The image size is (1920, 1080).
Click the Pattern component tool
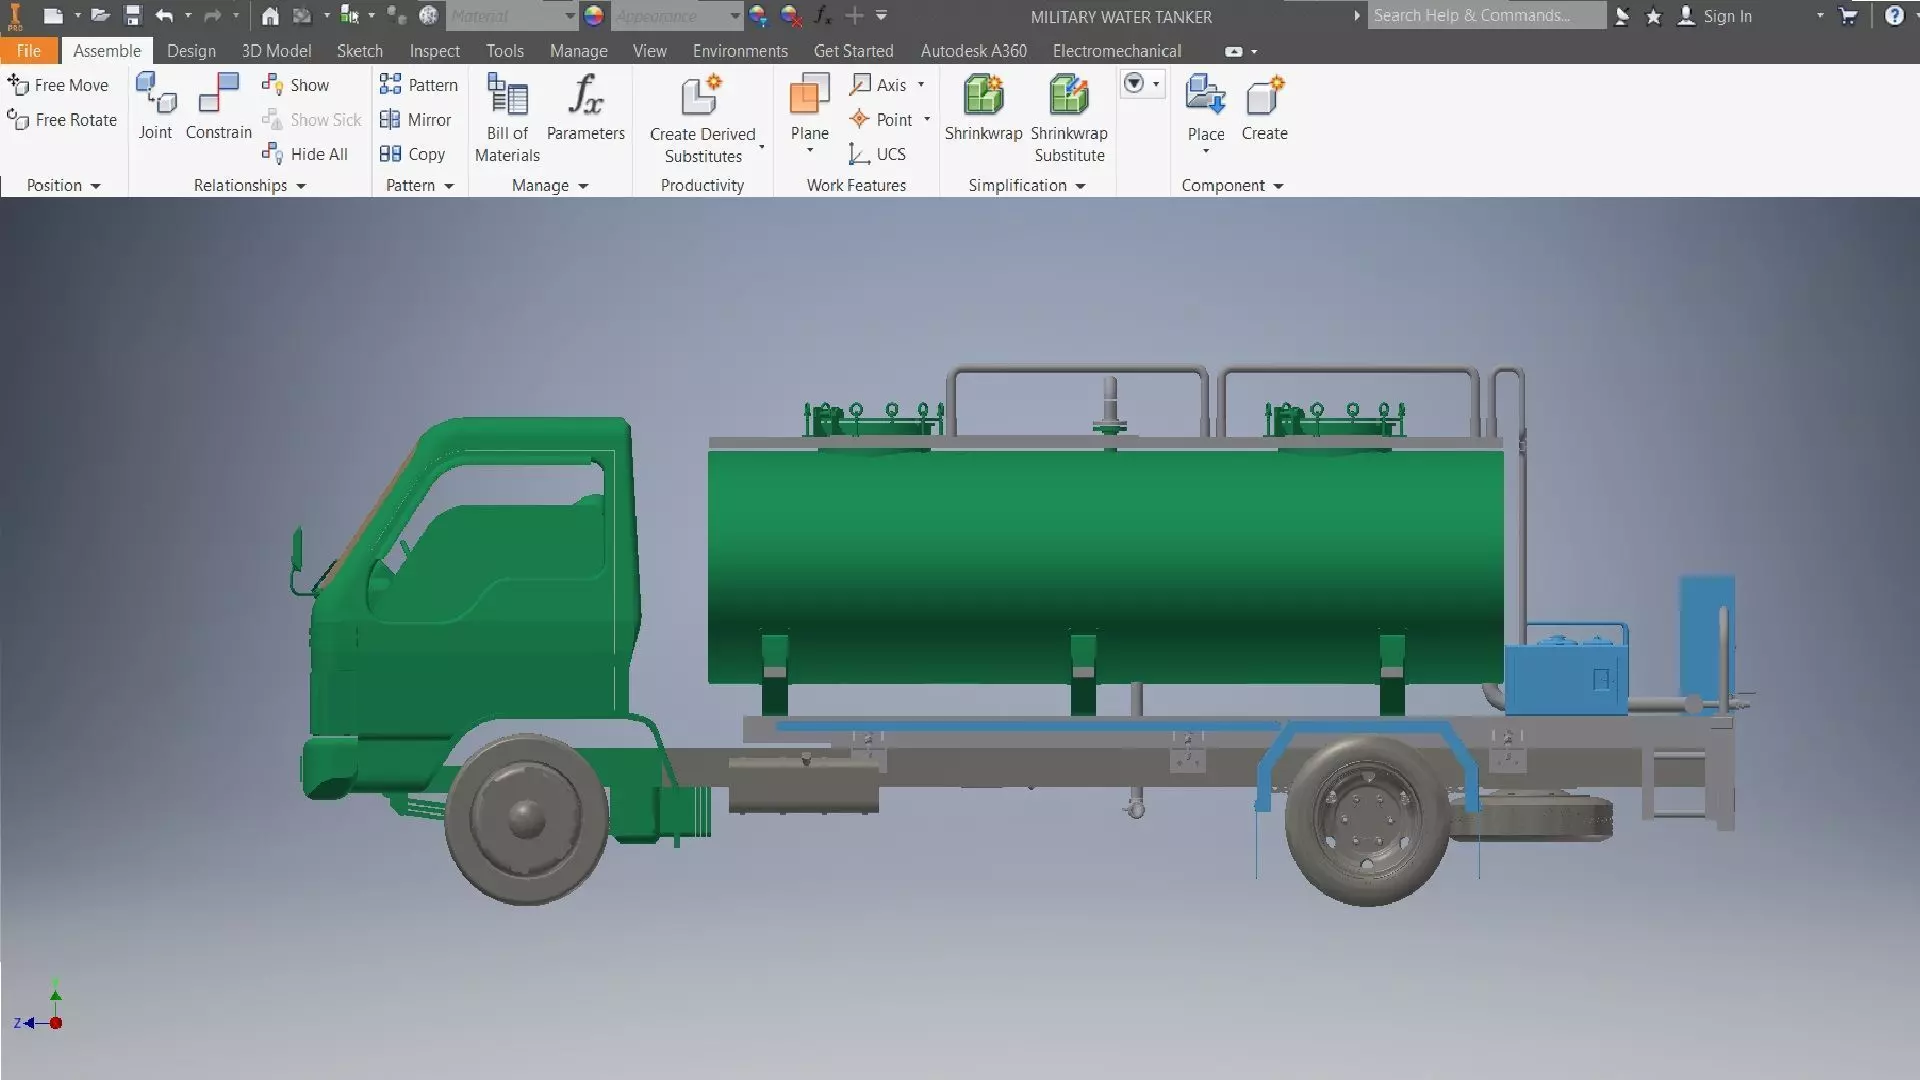point(419,85)
